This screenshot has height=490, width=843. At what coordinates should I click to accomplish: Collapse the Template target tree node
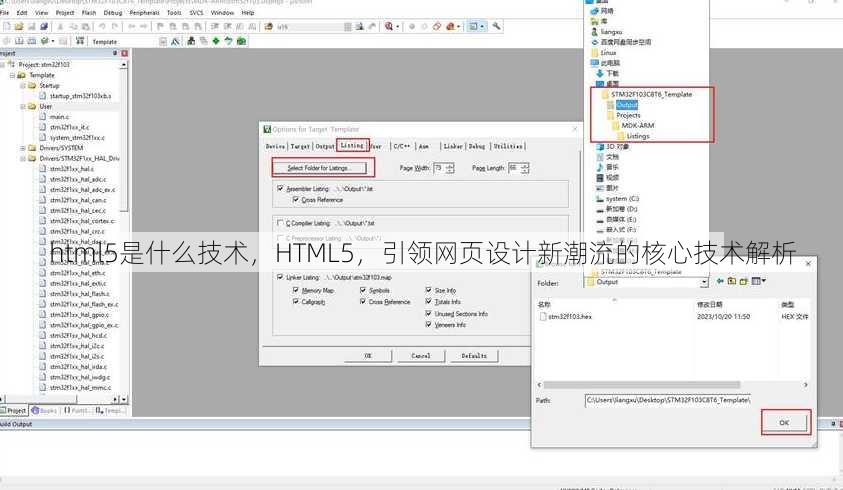coord(12,75)
